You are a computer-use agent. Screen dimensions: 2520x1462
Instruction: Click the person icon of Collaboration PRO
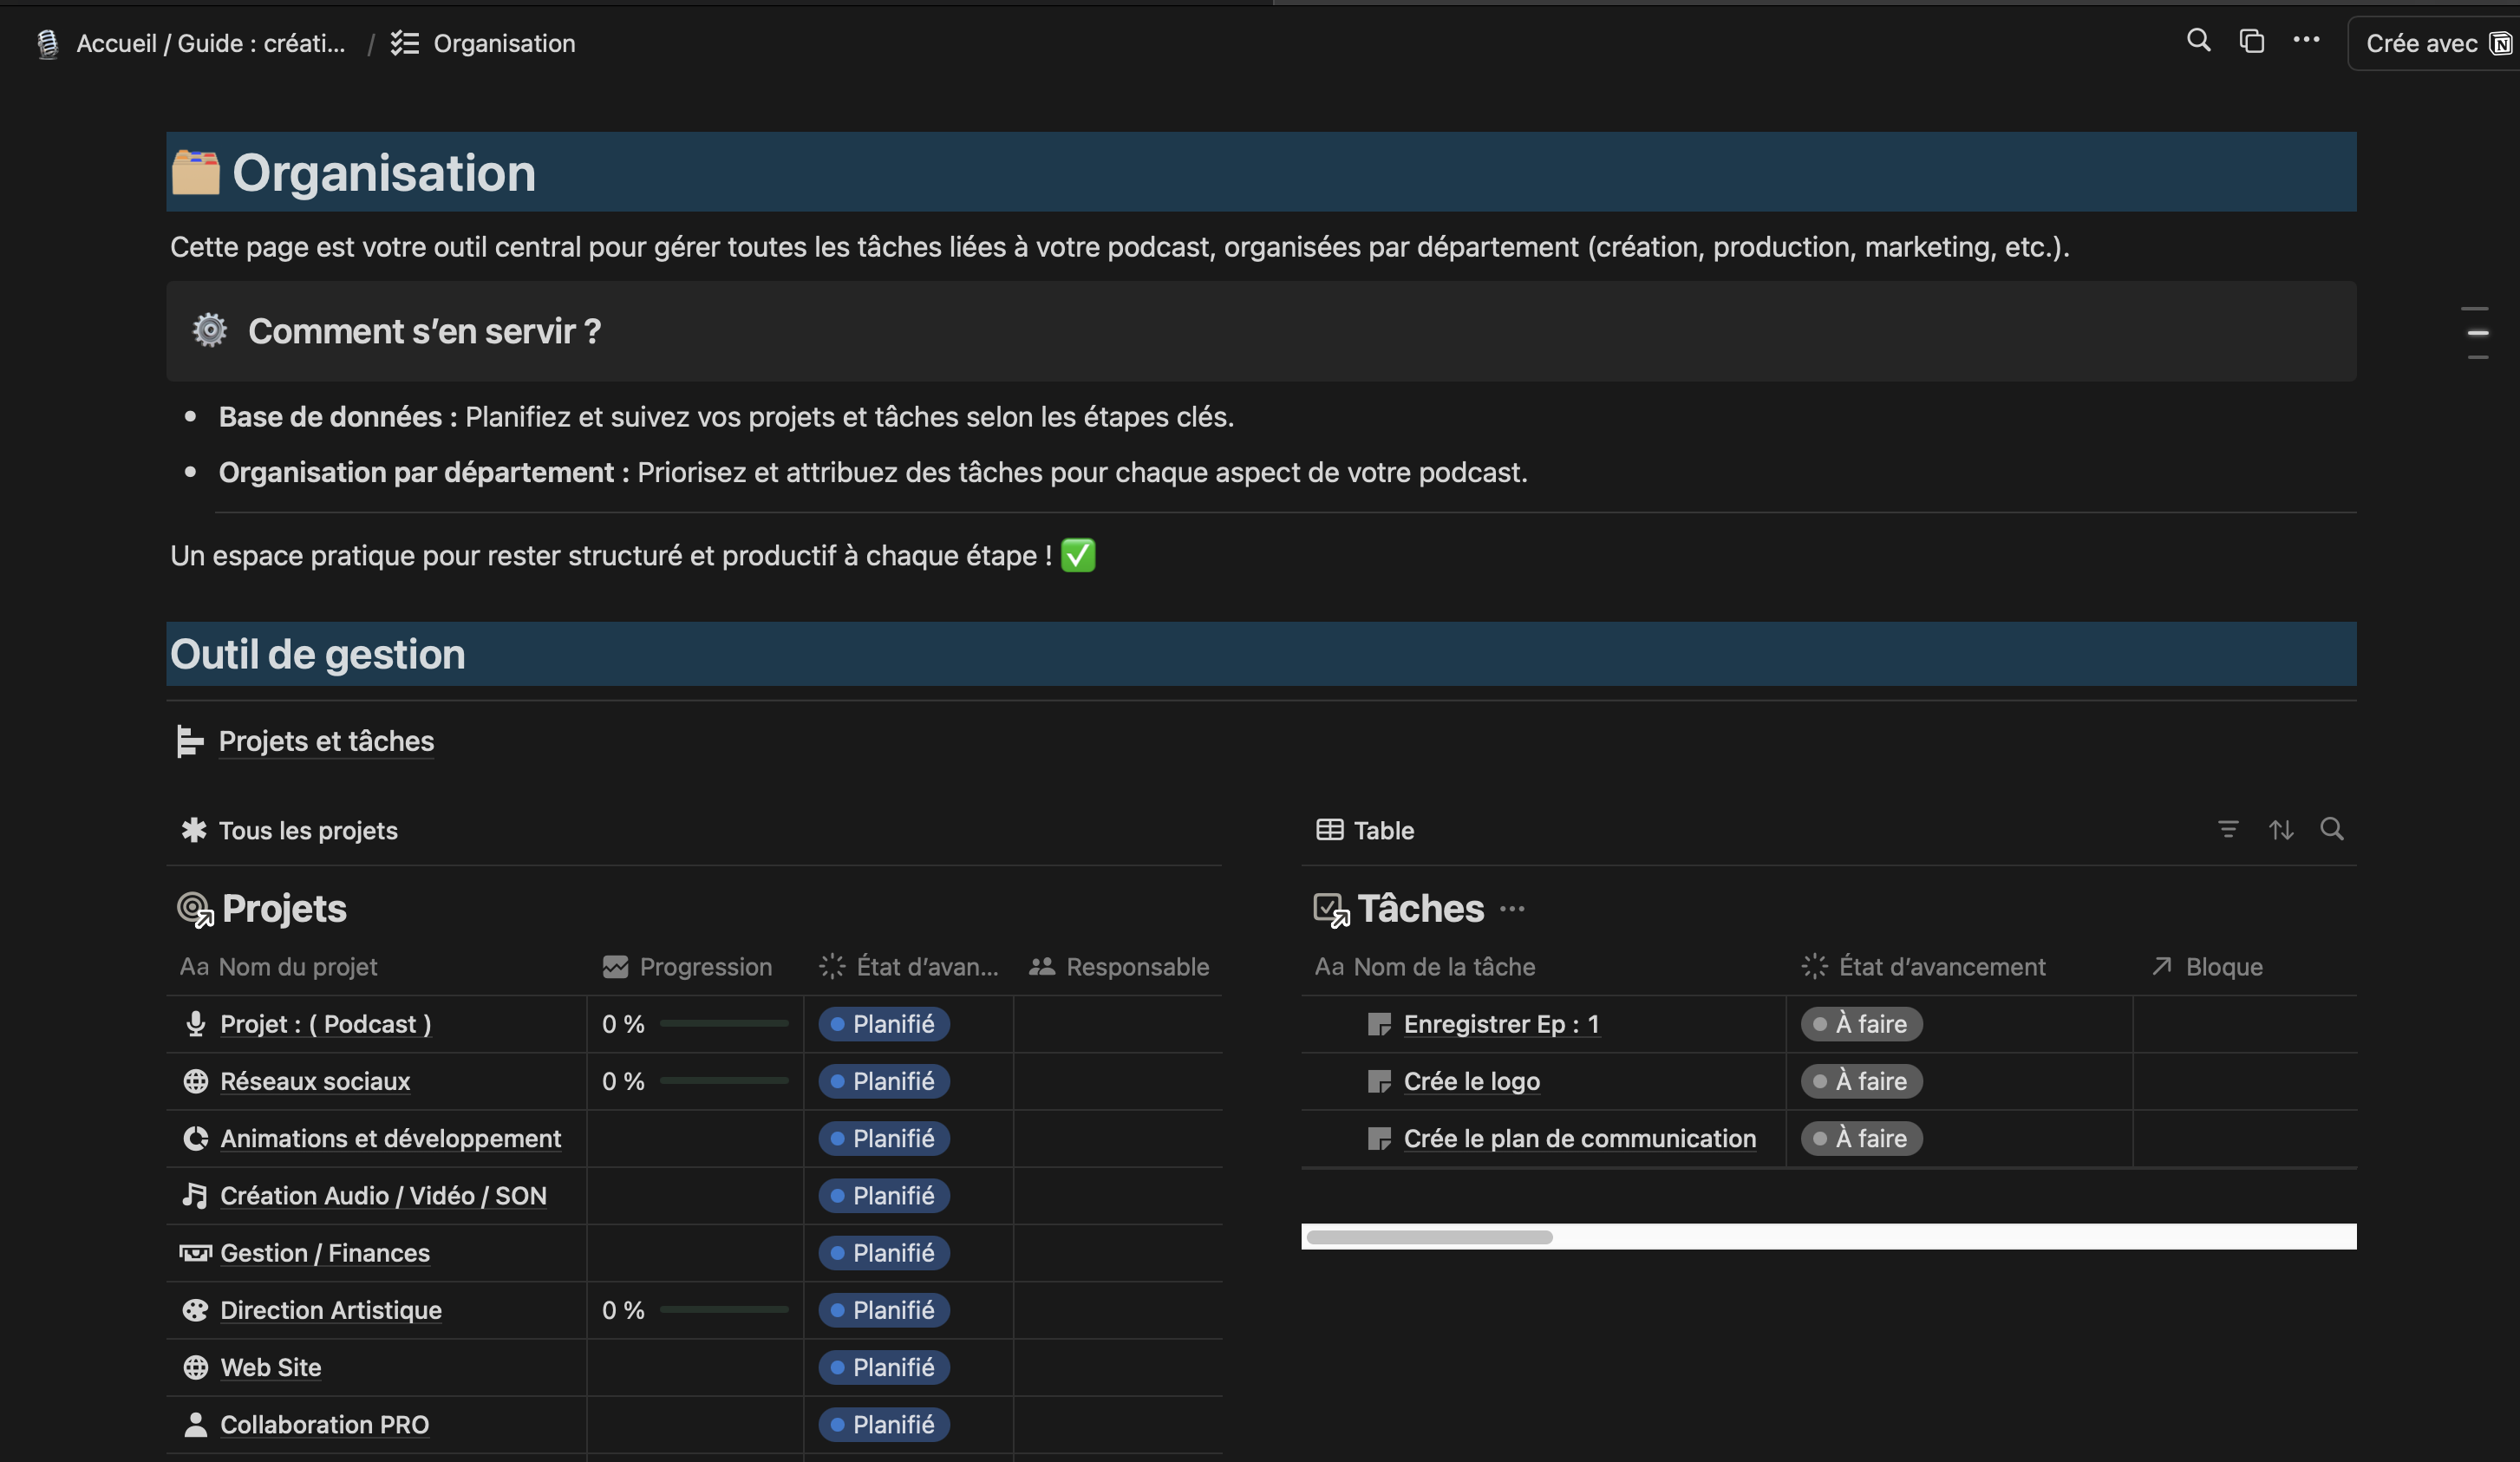[196, 1424]
